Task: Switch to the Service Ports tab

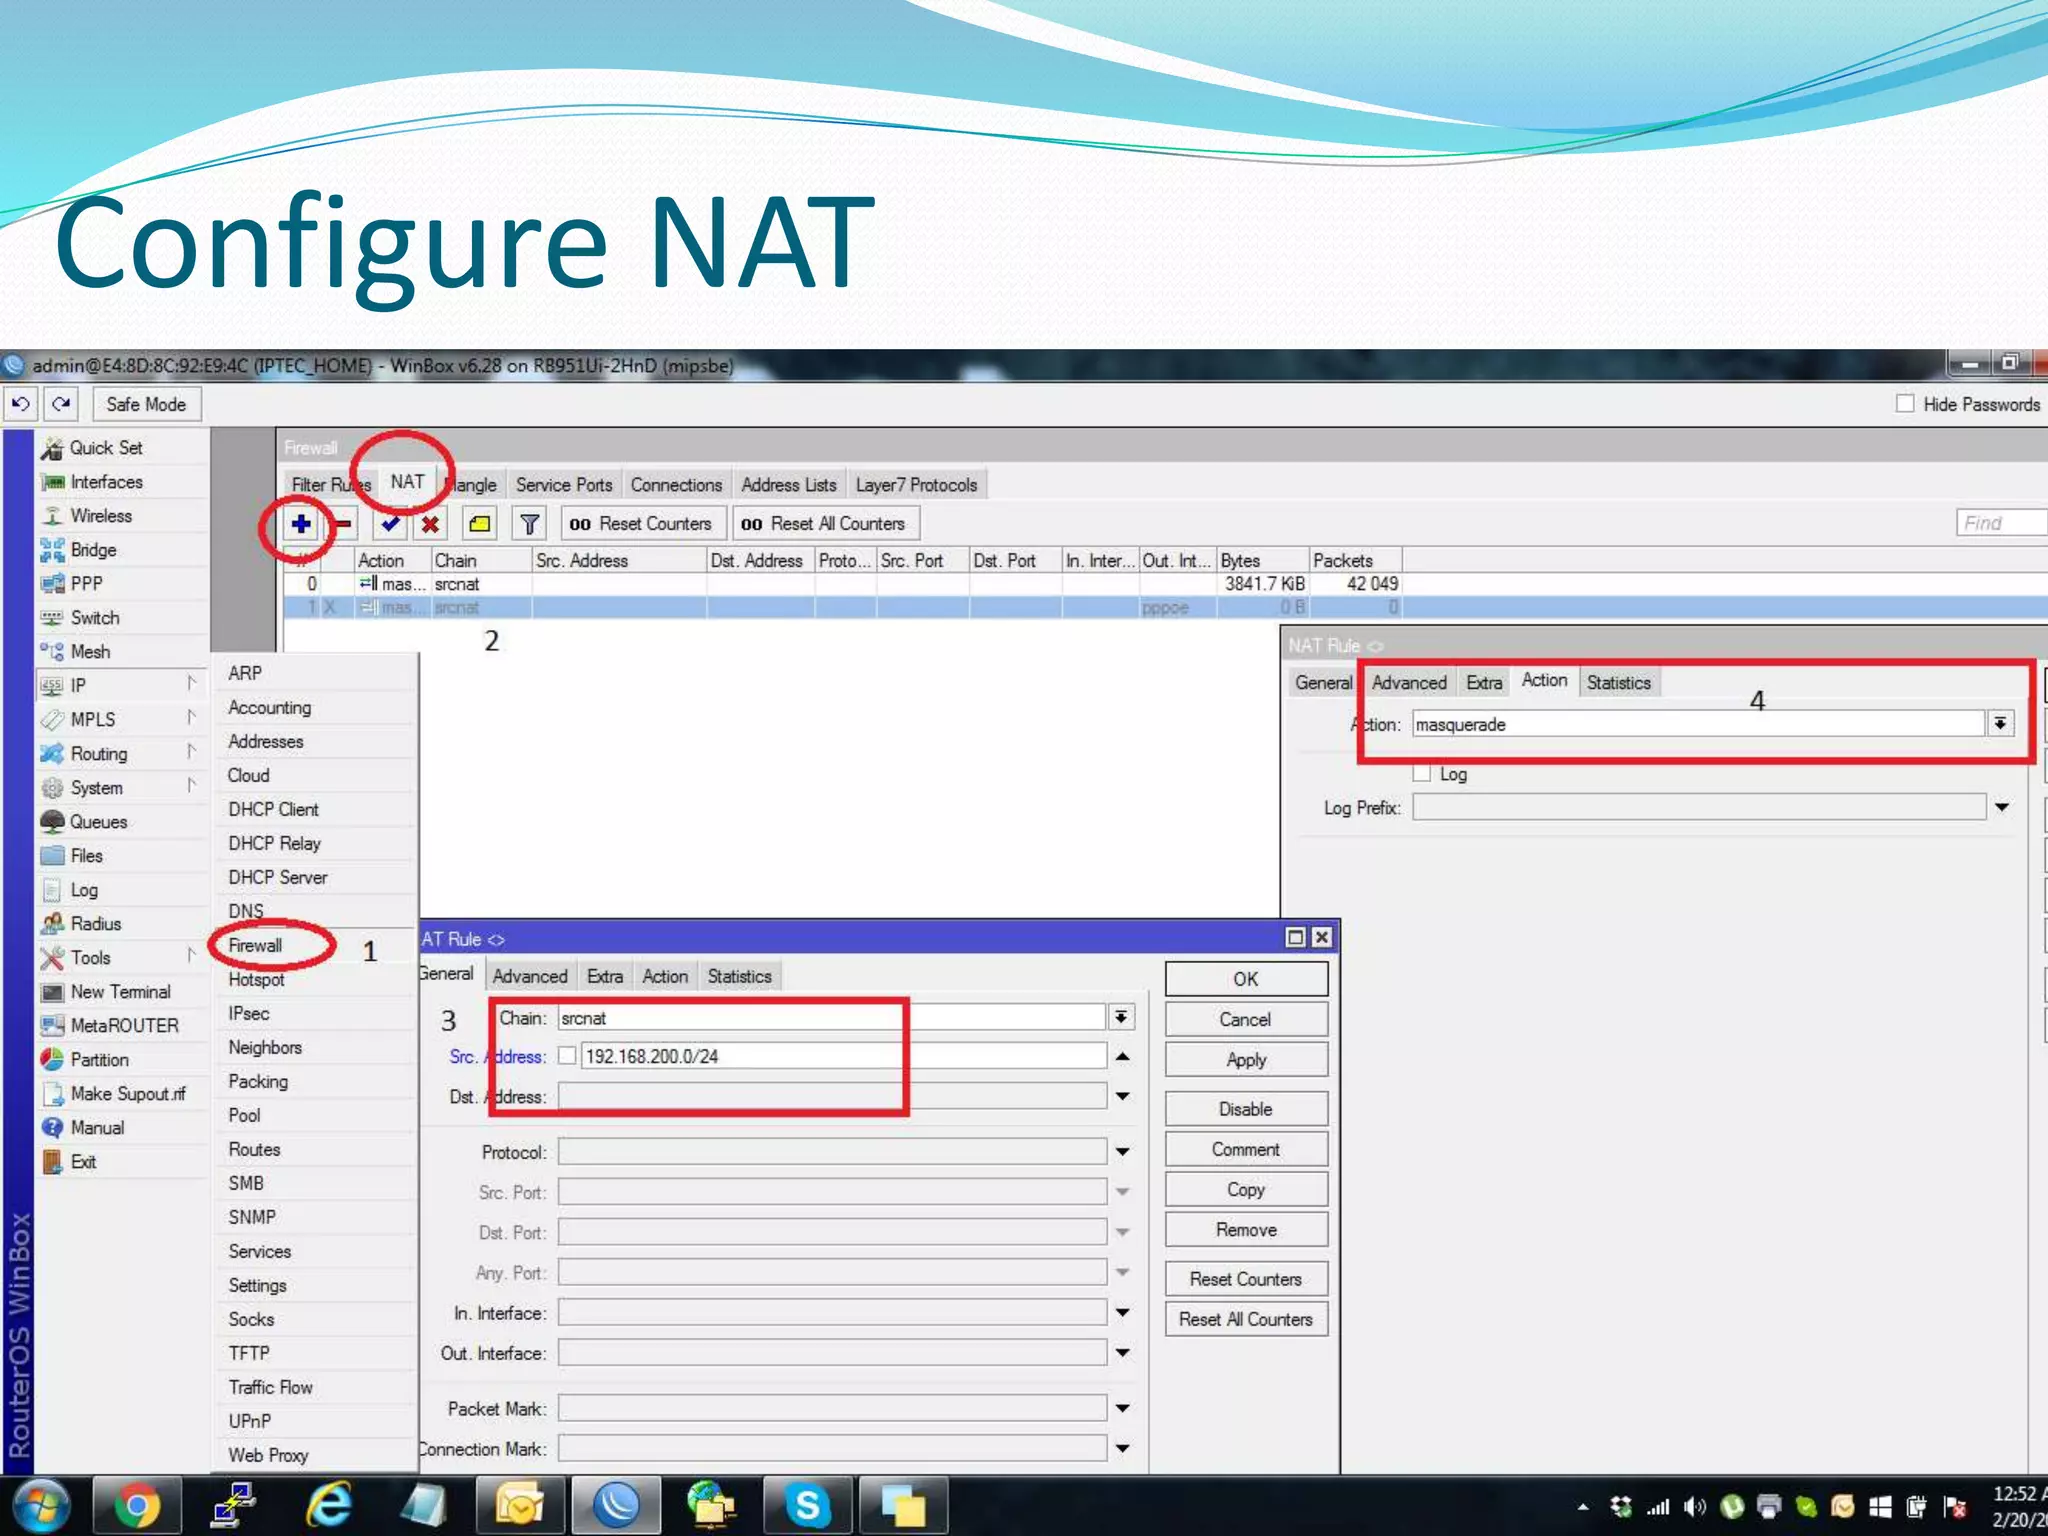Action: coord(564,485)
